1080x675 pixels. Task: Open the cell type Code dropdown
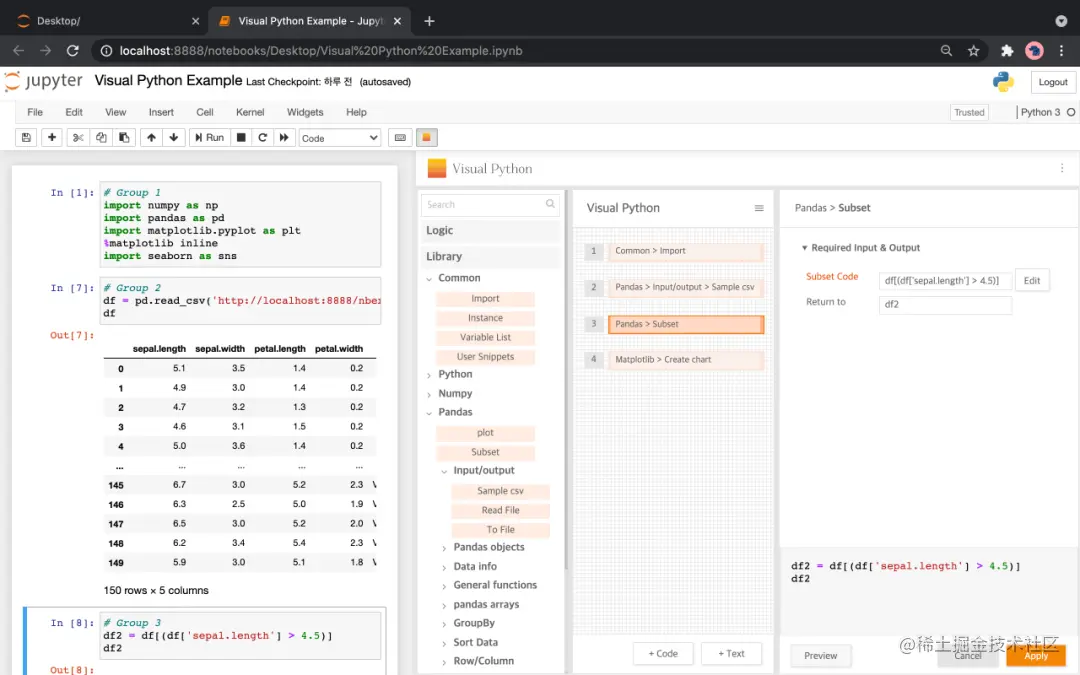340,138
